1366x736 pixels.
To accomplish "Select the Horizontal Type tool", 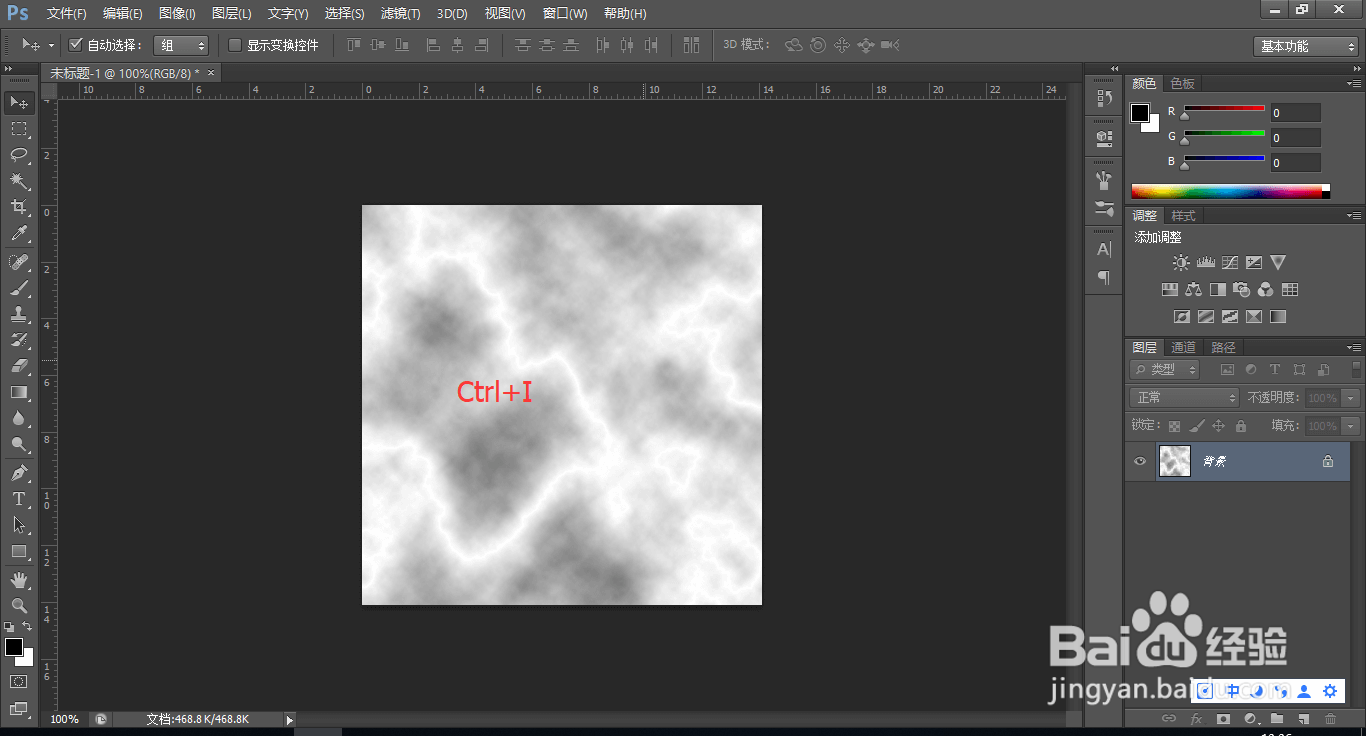I will point(19,498).
